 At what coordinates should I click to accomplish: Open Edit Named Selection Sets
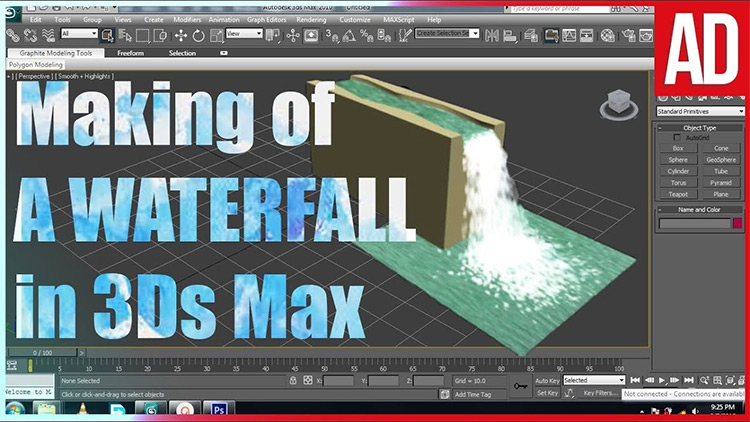(x=405, y=34)
